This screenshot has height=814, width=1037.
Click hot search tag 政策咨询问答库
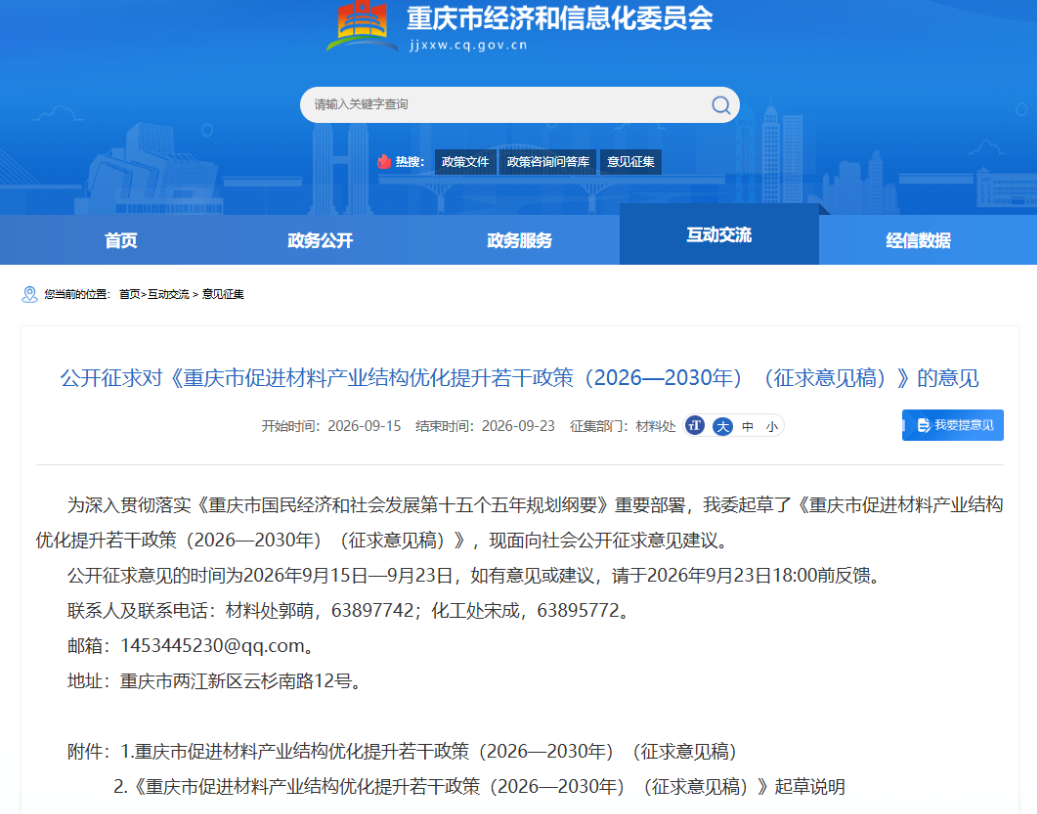tap(548, 162)
